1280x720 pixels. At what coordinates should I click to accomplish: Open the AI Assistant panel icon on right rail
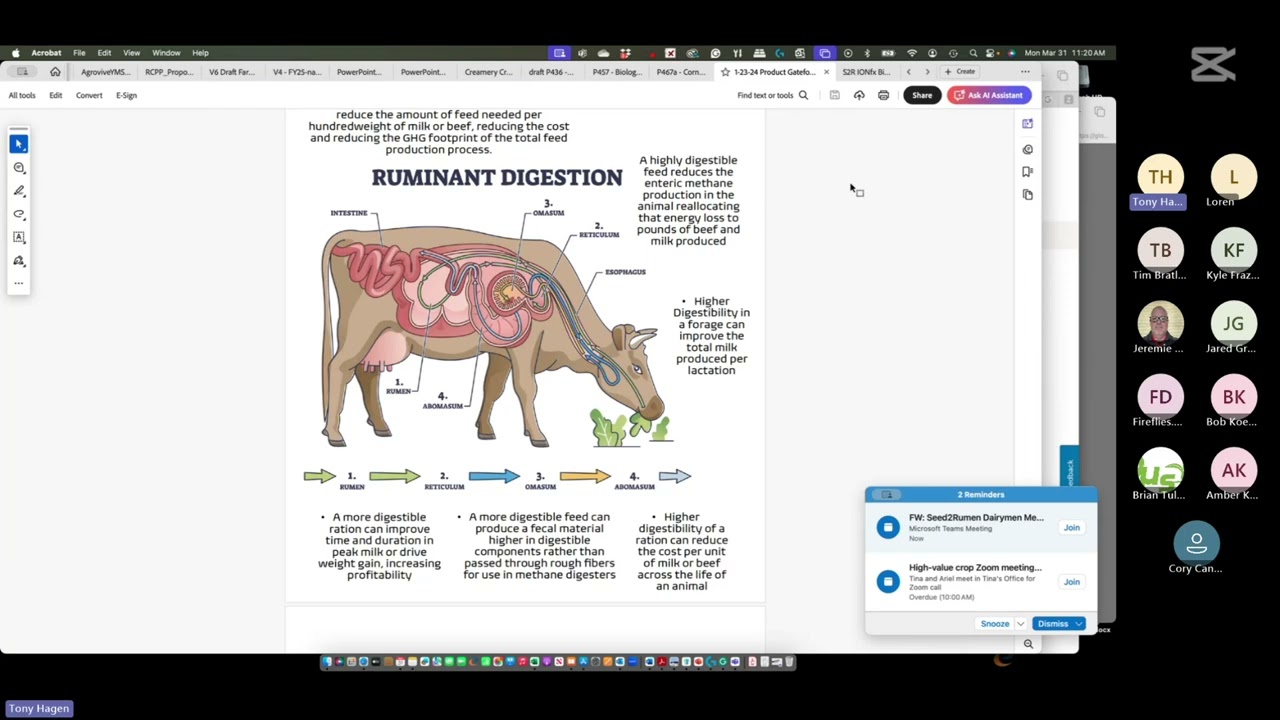(1027, 124)
